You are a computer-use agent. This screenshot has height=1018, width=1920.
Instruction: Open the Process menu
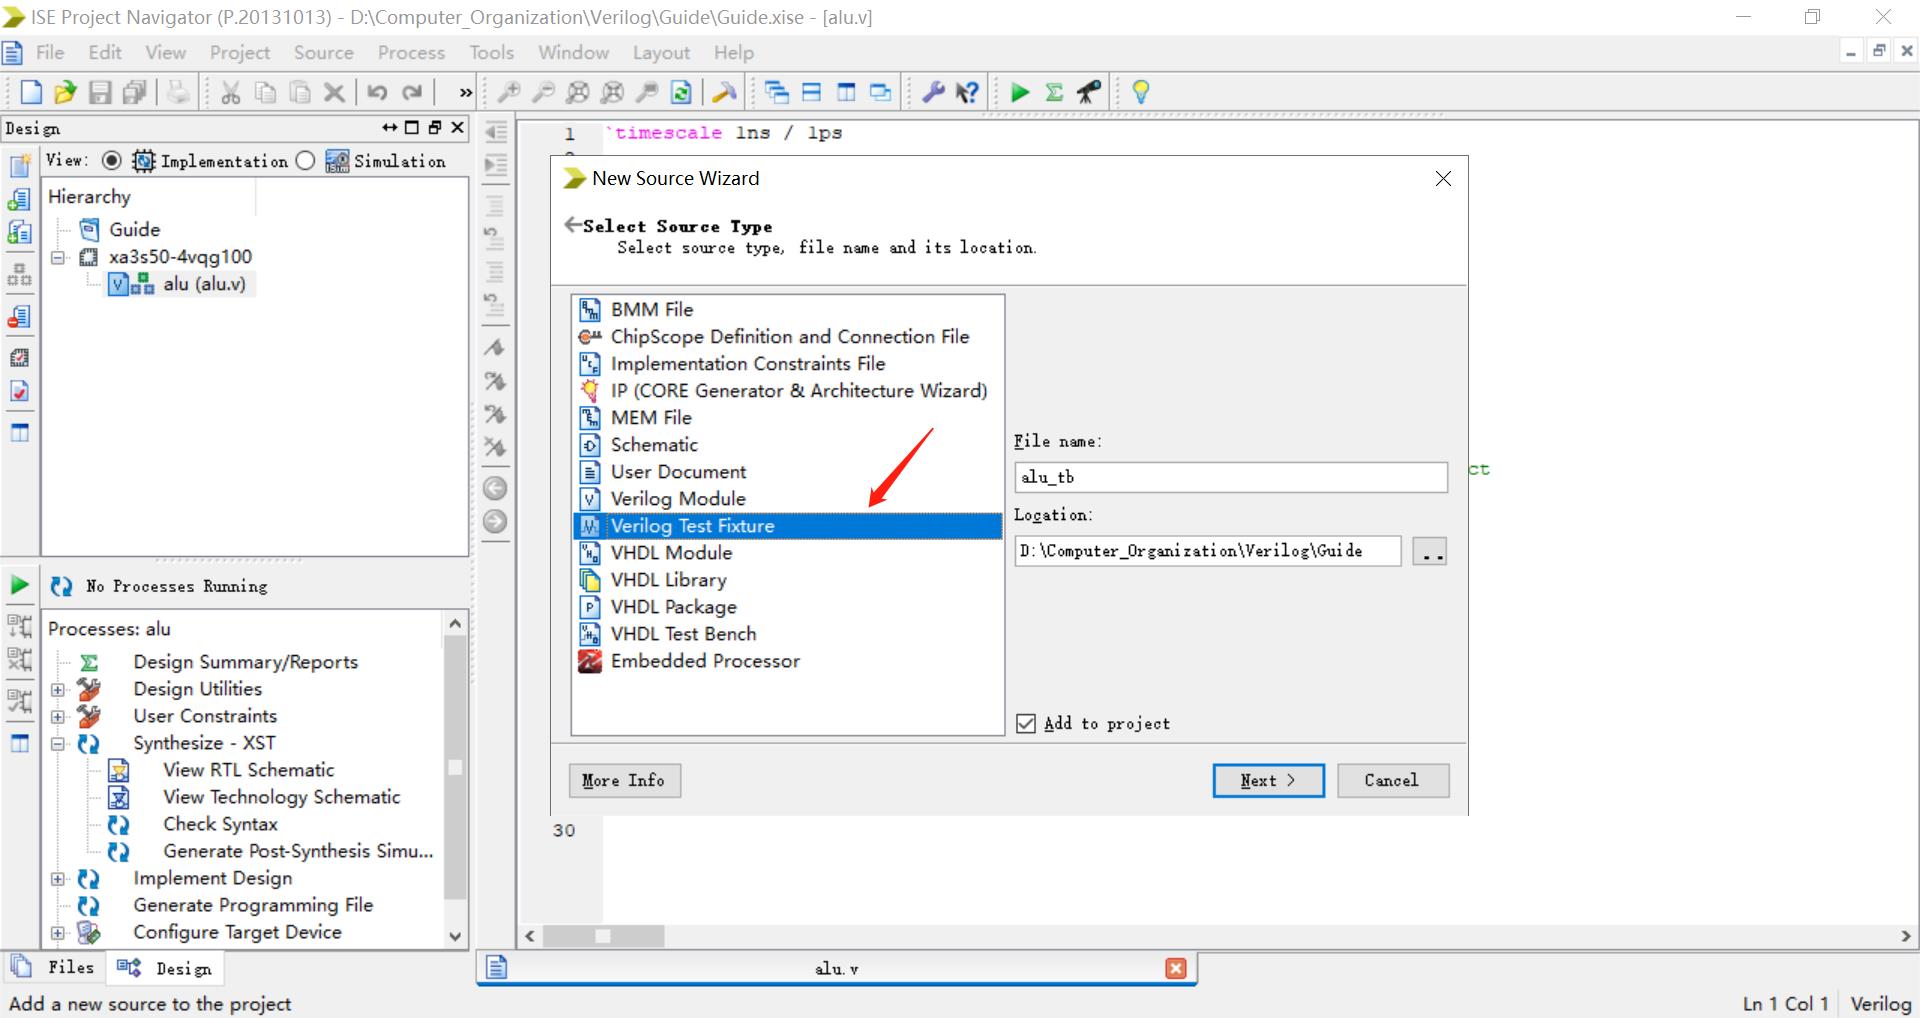click(x=411, y=52)
